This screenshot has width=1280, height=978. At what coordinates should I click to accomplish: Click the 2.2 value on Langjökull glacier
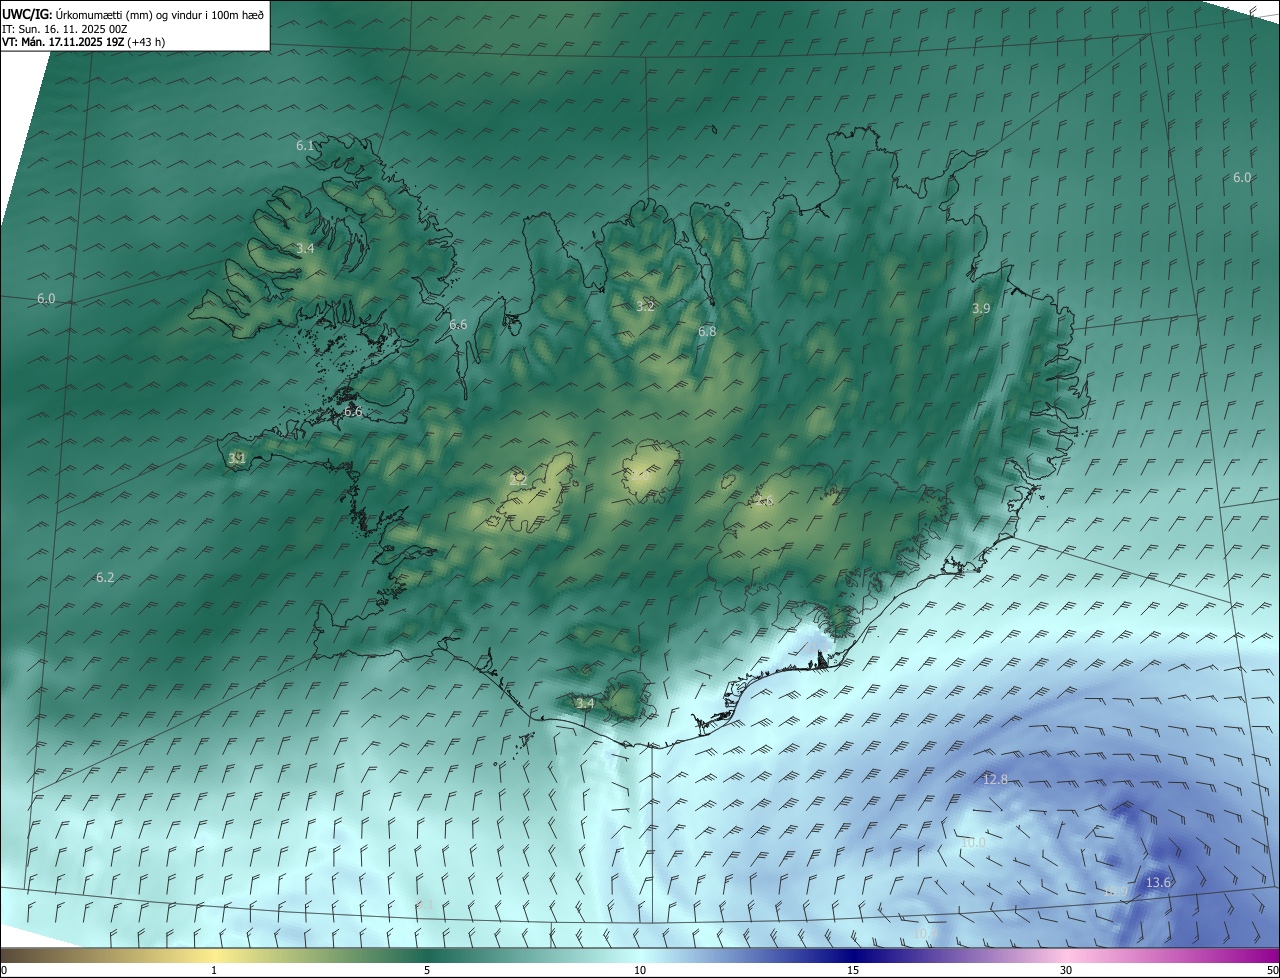(518, 480)
